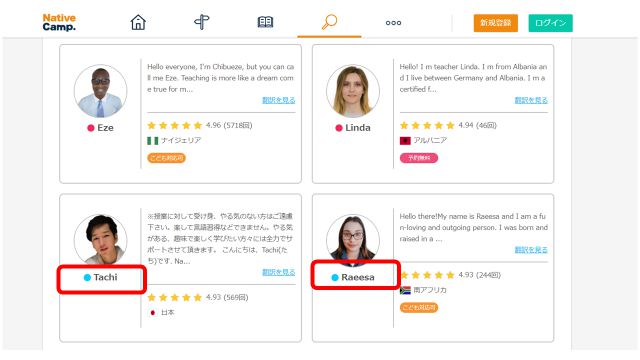640x360 pixels.
Task: Click Raeesa's introduction text
Action: click(x=473, y=227)
